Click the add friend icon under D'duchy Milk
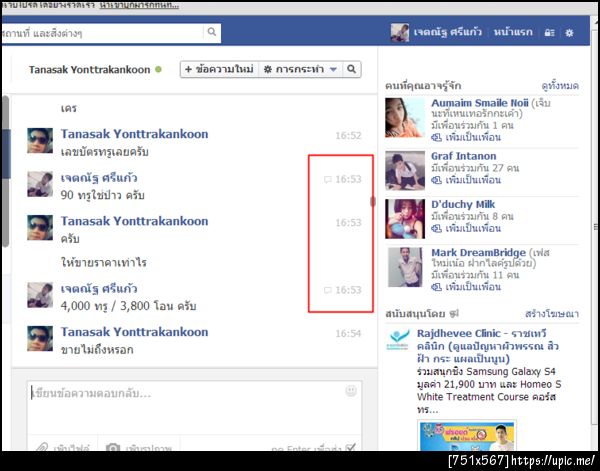Screen dimensions: 600x471 pyautogui.click(x=437, y=228)
